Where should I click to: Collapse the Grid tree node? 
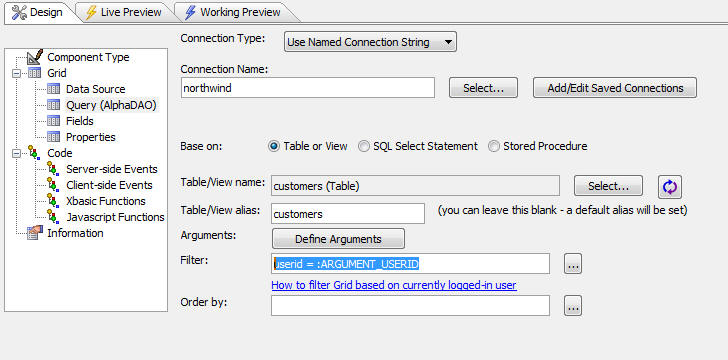click(x=17, y=73)
